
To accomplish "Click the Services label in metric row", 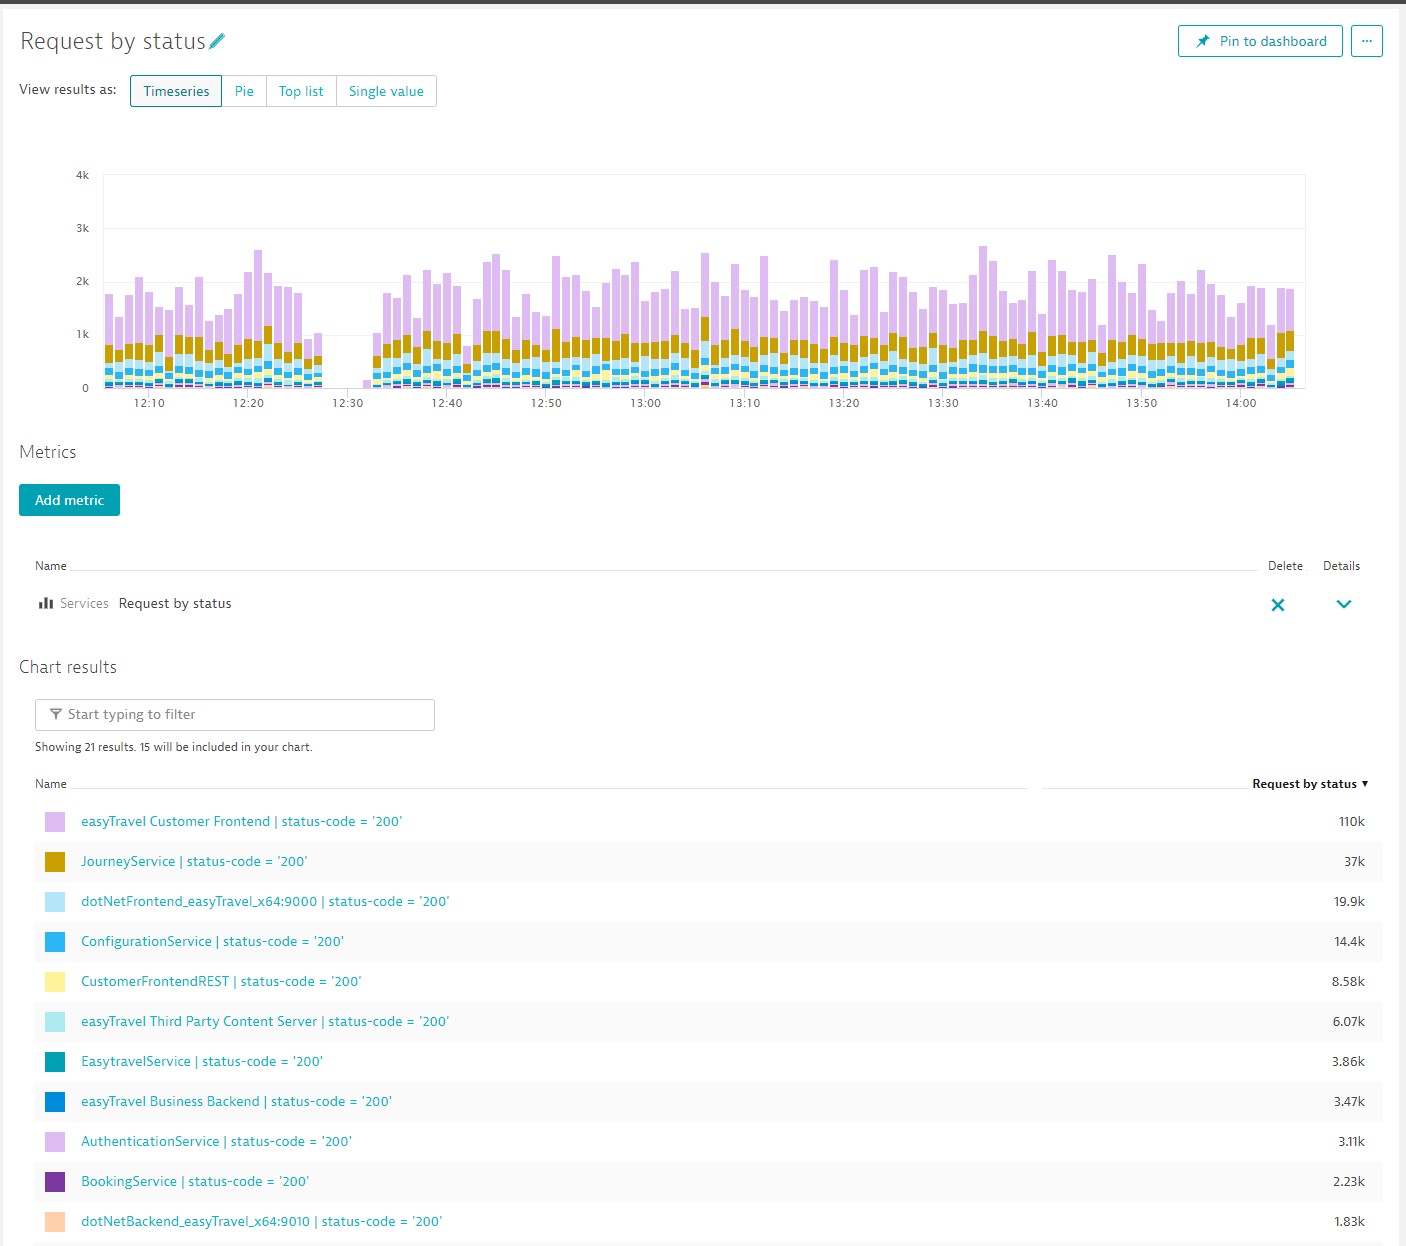I will point(84,603).
